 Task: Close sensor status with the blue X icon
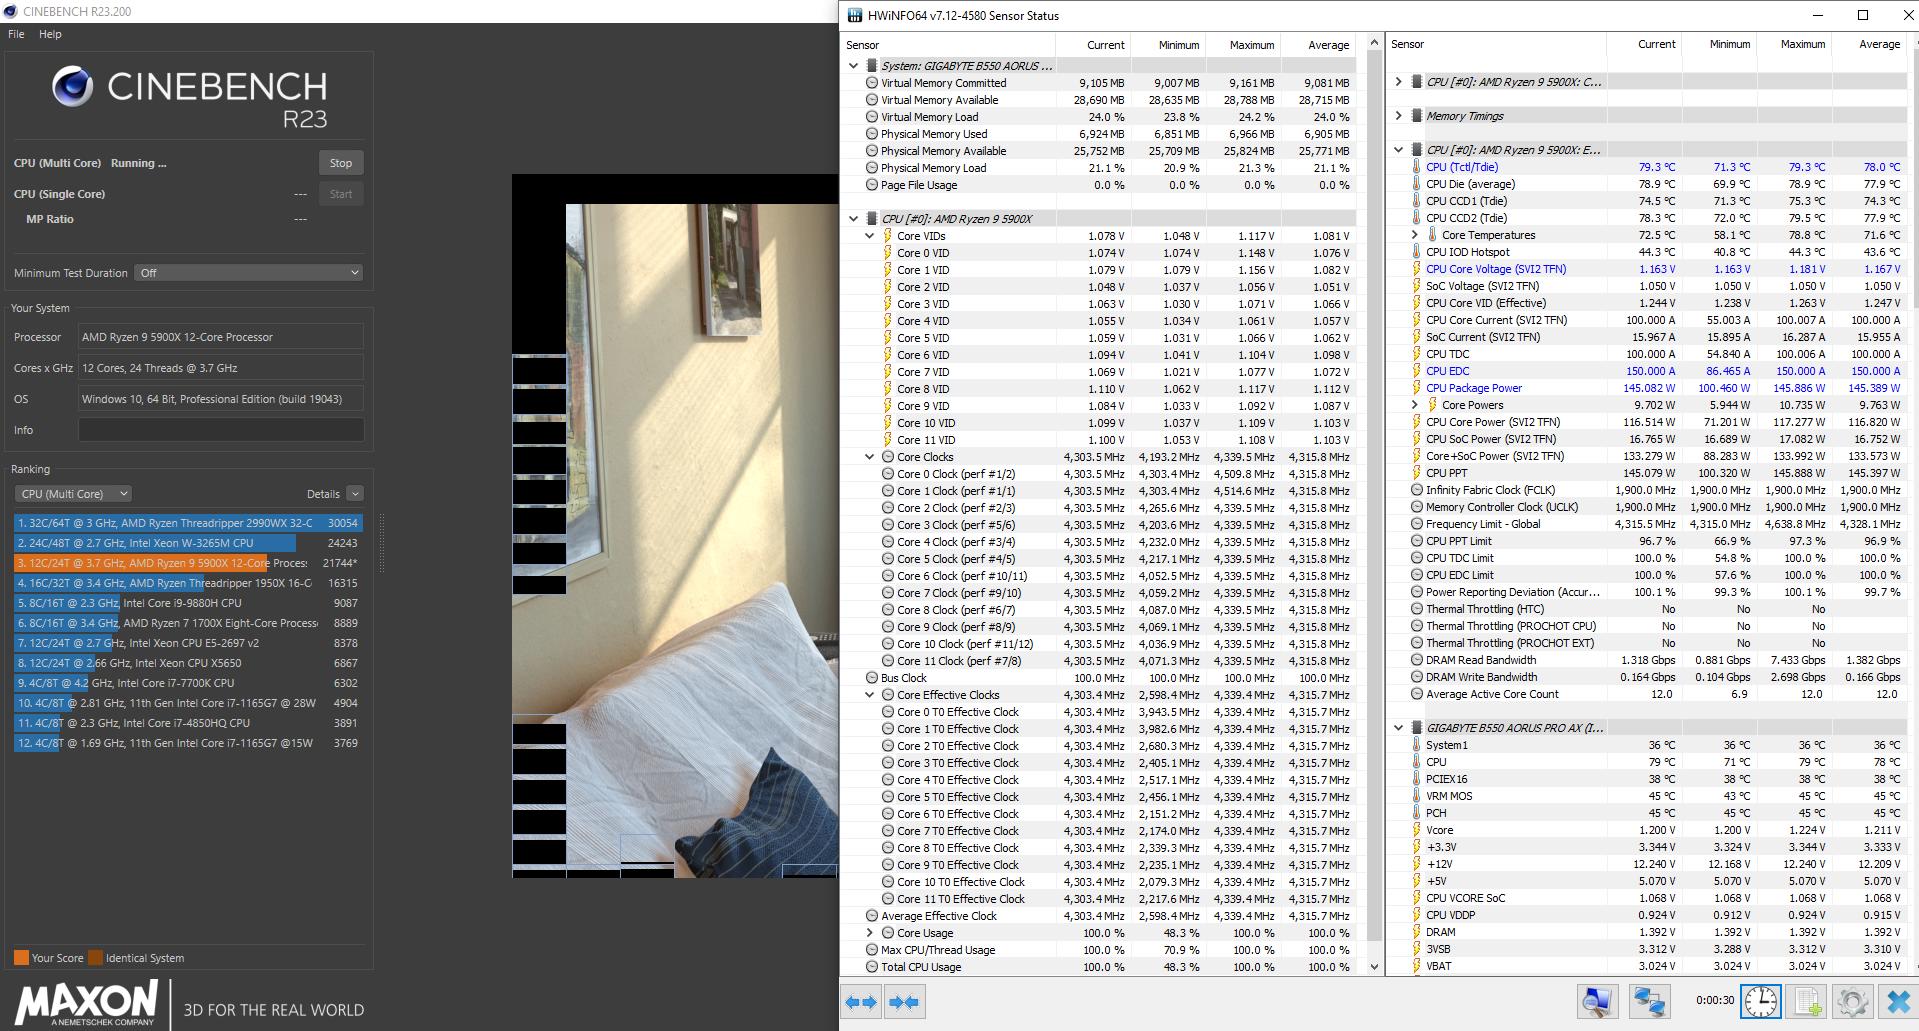pyautogui.click(x=1897, y=1002)
